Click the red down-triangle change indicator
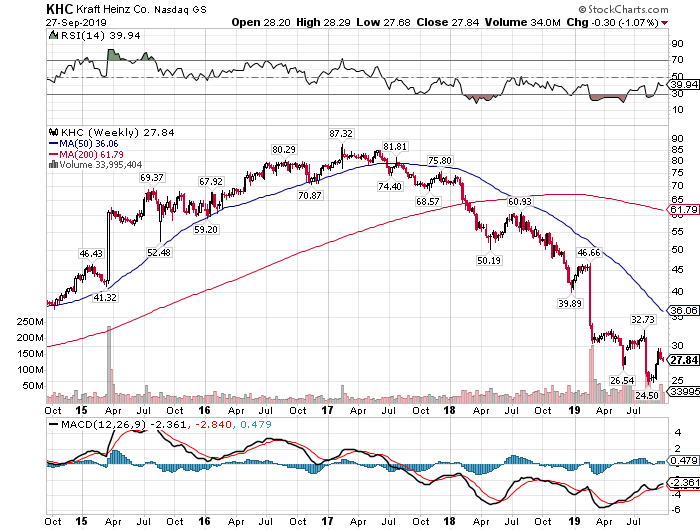The height and width of the screenshot is (530, 700). click(x=665, y=23)
